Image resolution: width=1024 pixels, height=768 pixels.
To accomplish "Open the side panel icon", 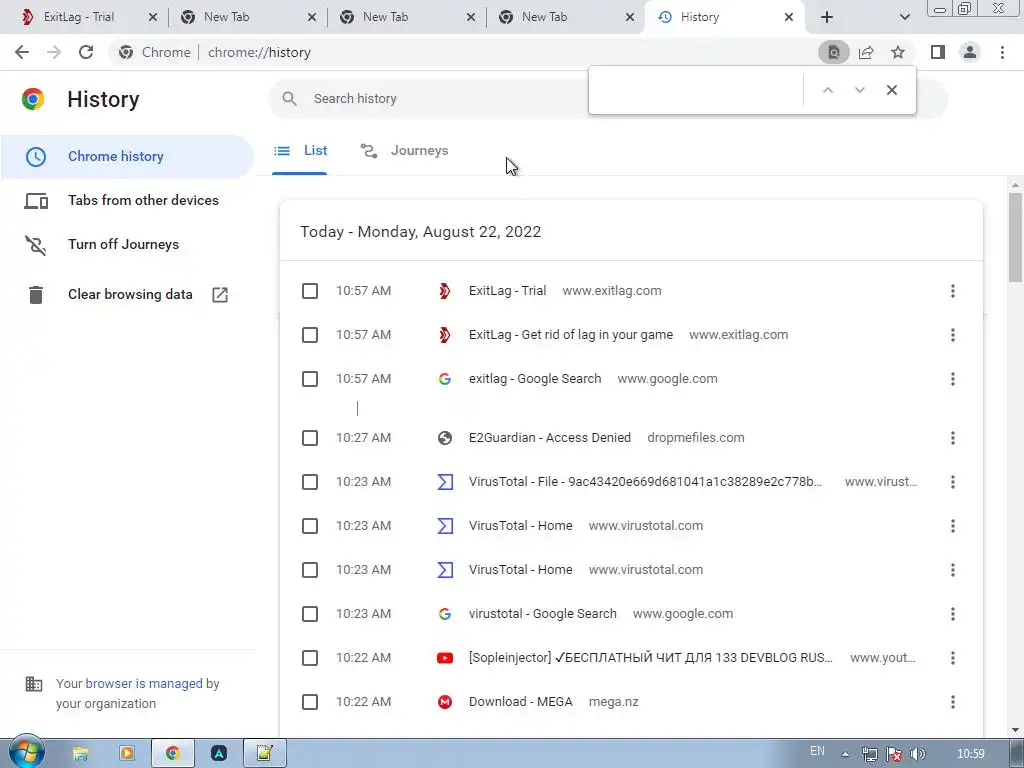I will [938, 52].
